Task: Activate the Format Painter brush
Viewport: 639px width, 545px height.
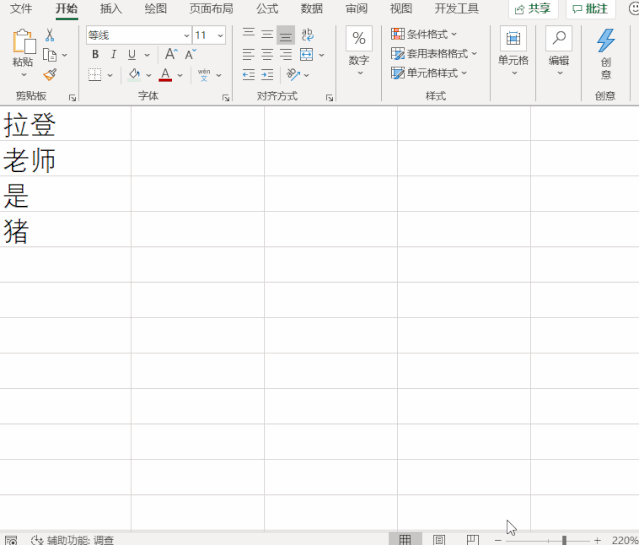Action: pyautogui.click(x=50, y=75)
